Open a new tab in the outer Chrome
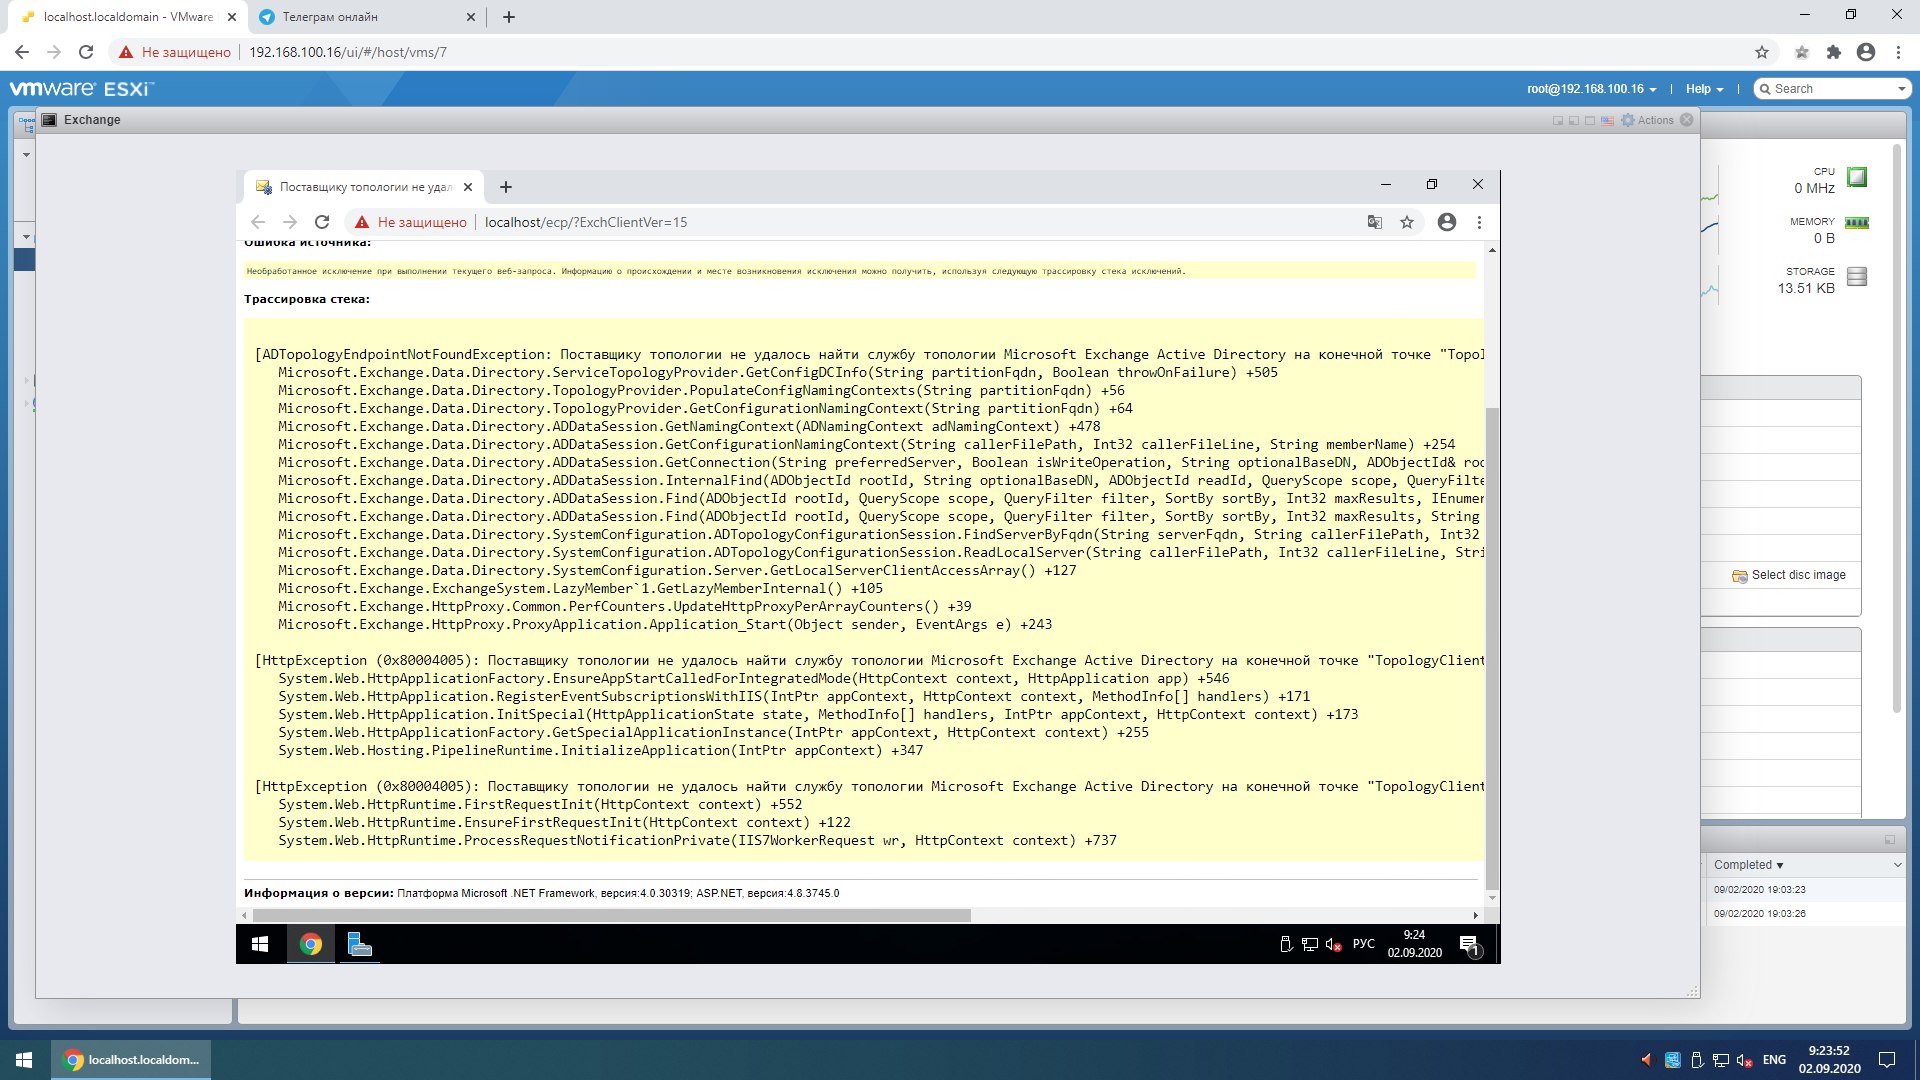The height and width of the screenshot is (1080, 1920). [x=509, y=17]
